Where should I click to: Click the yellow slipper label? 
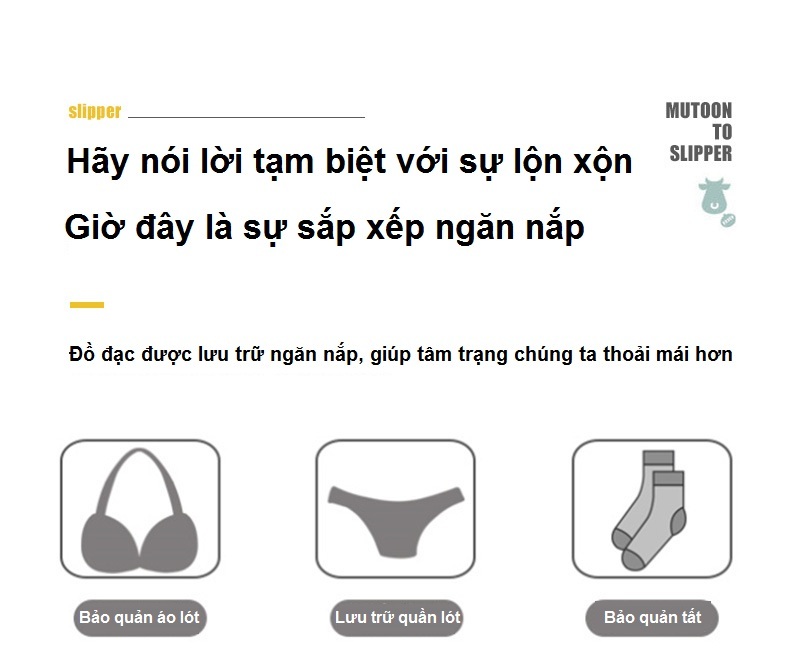point(95,111)
